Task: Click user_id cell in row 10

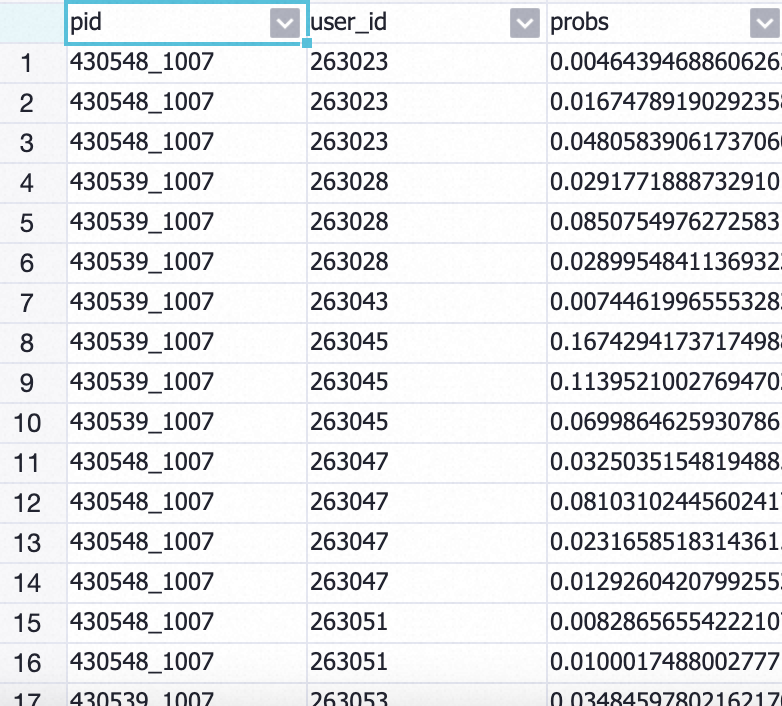Action: [x=427, y=423]
